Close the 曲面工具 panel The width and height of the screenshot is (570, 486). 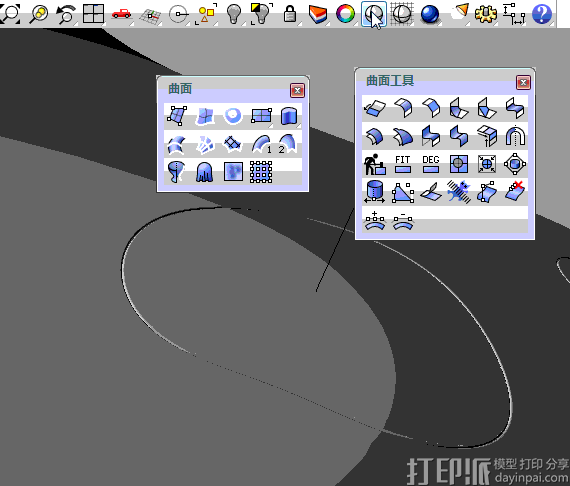click(x=523, y=83)
